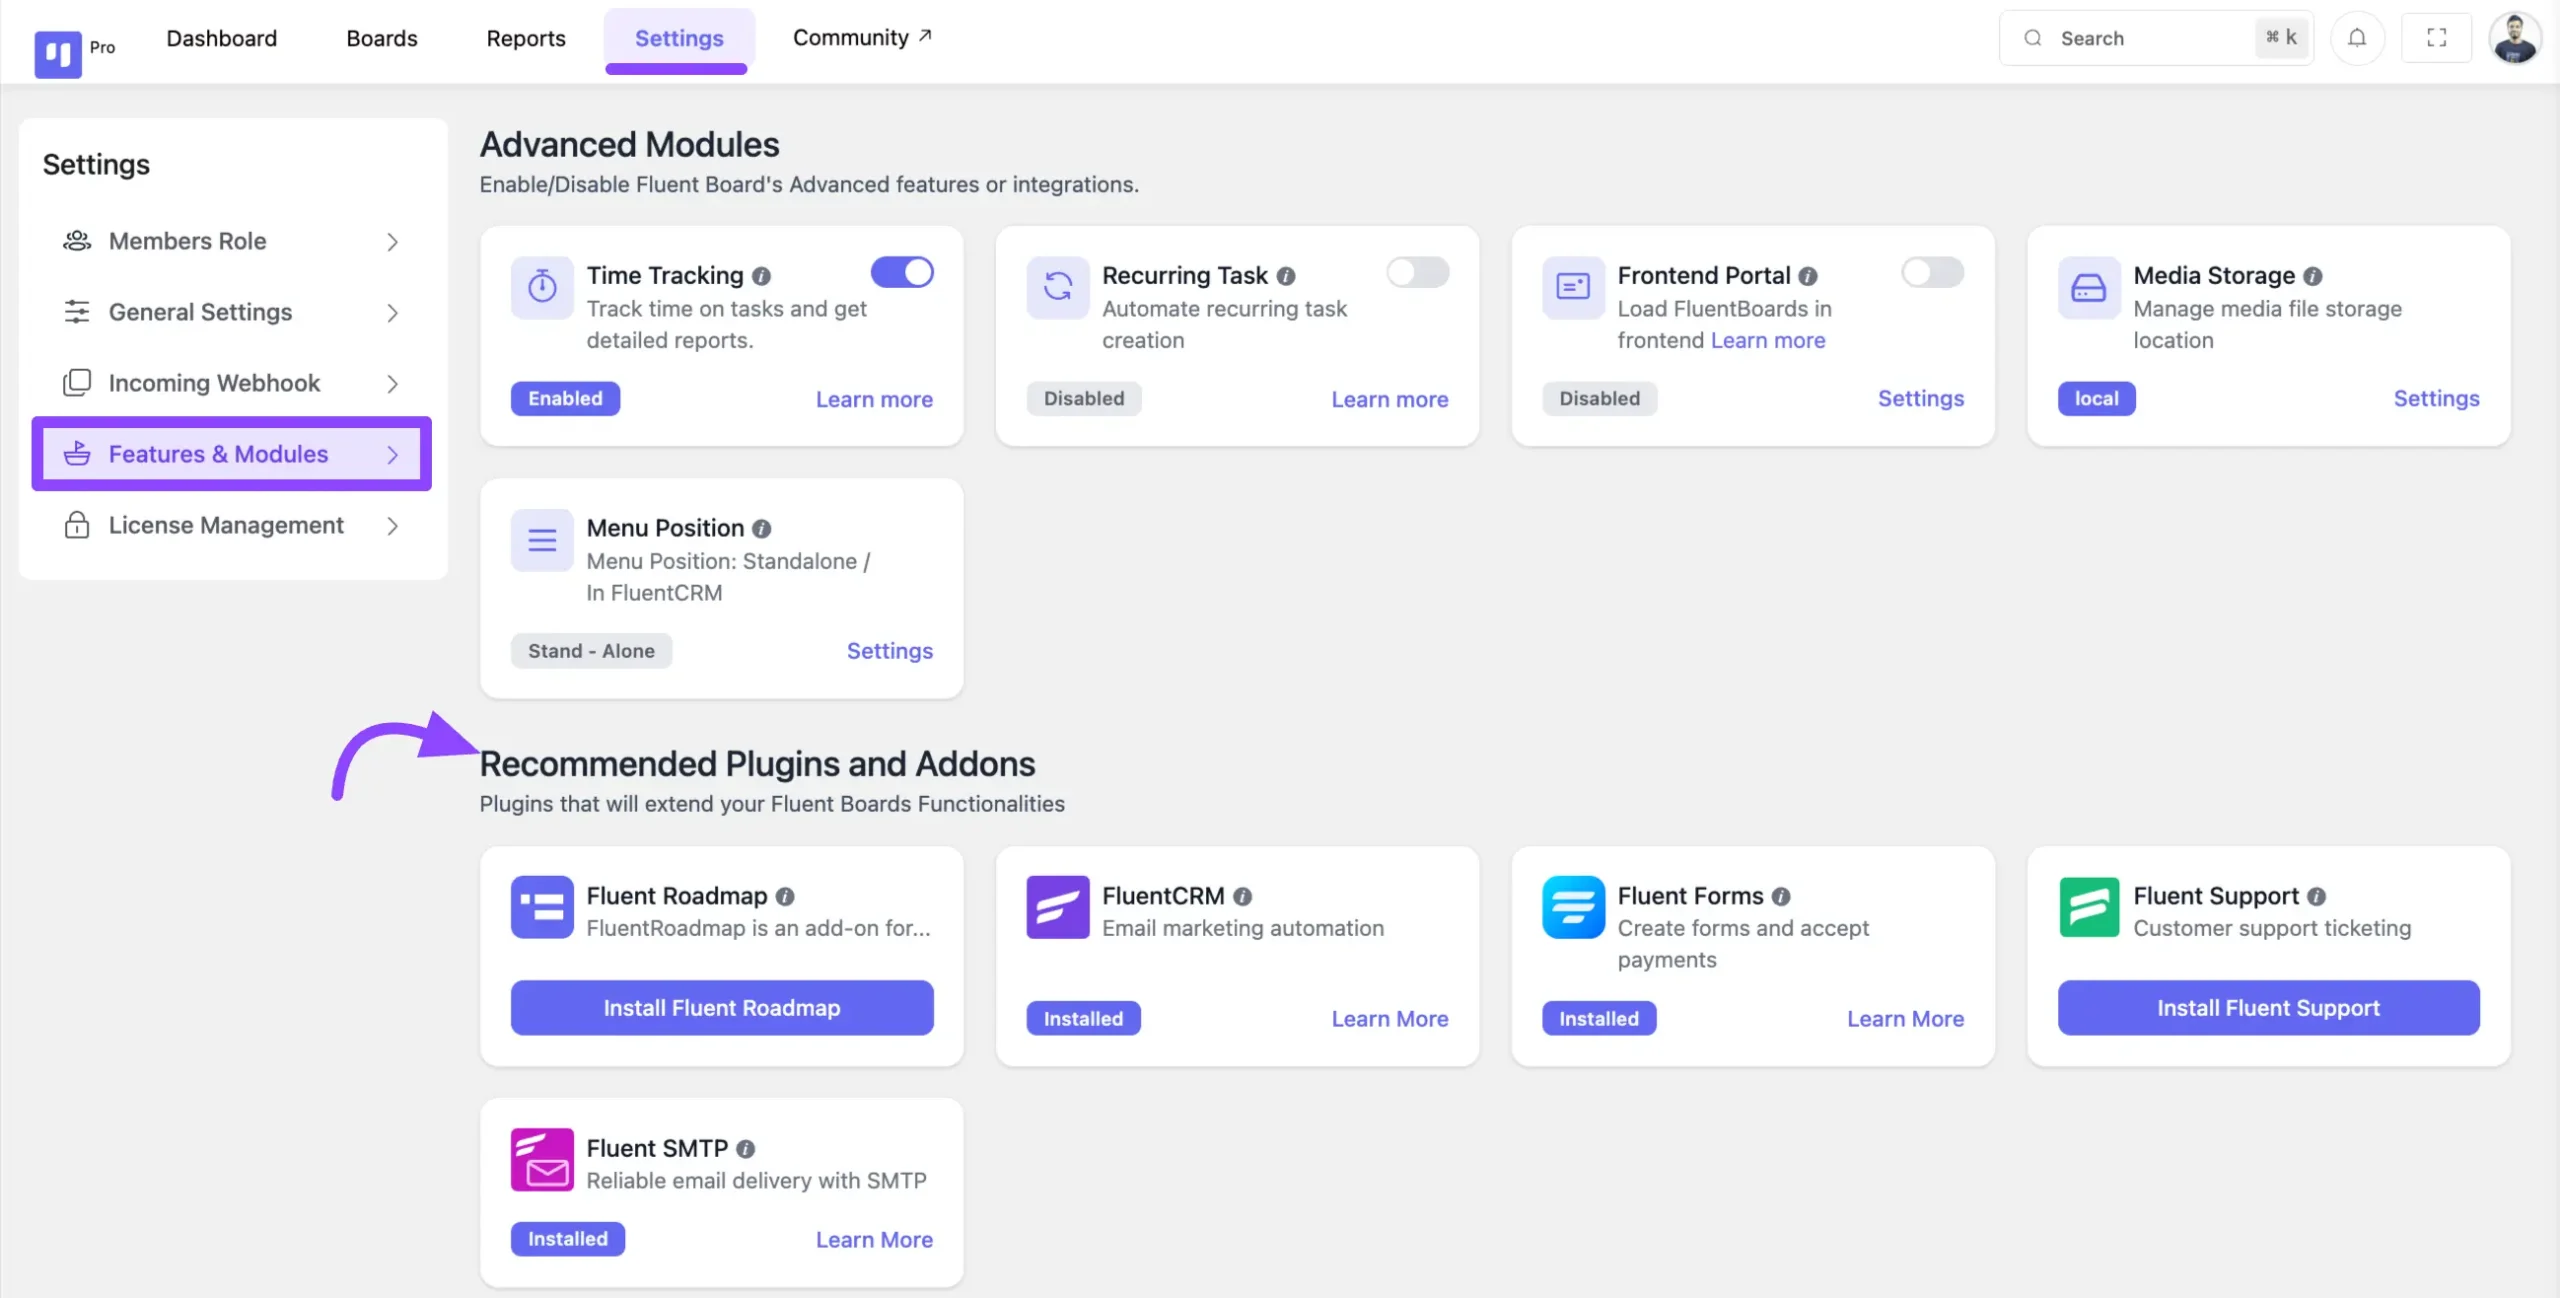Click Install Fluent Roadmap button

point(722,1008)
